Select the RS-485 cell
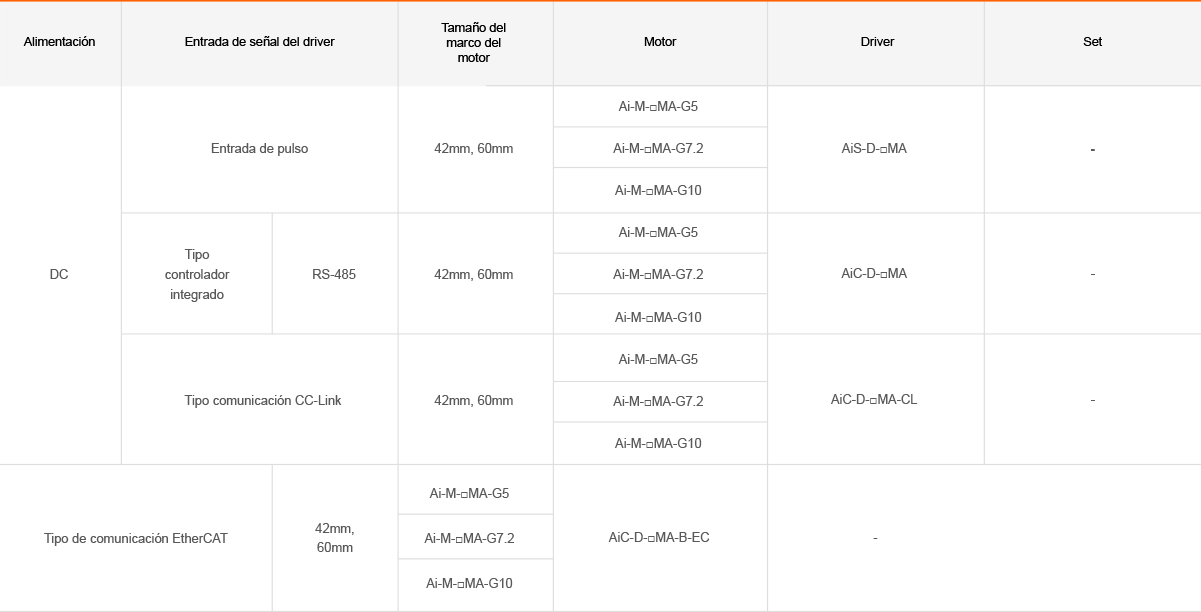Screen dimensions: 1201x612 tap(334, 274)
